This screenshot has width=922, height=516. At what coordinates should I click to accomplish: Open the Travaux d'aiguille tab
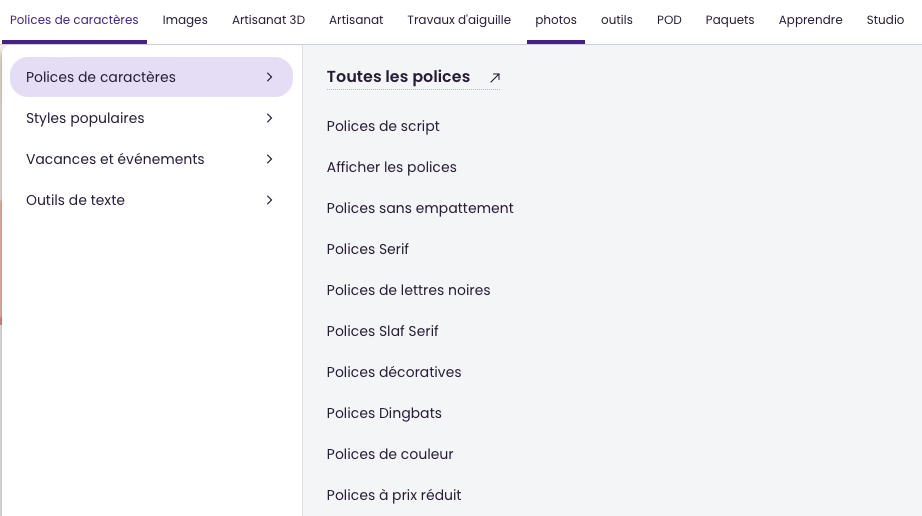click(459, 20)
